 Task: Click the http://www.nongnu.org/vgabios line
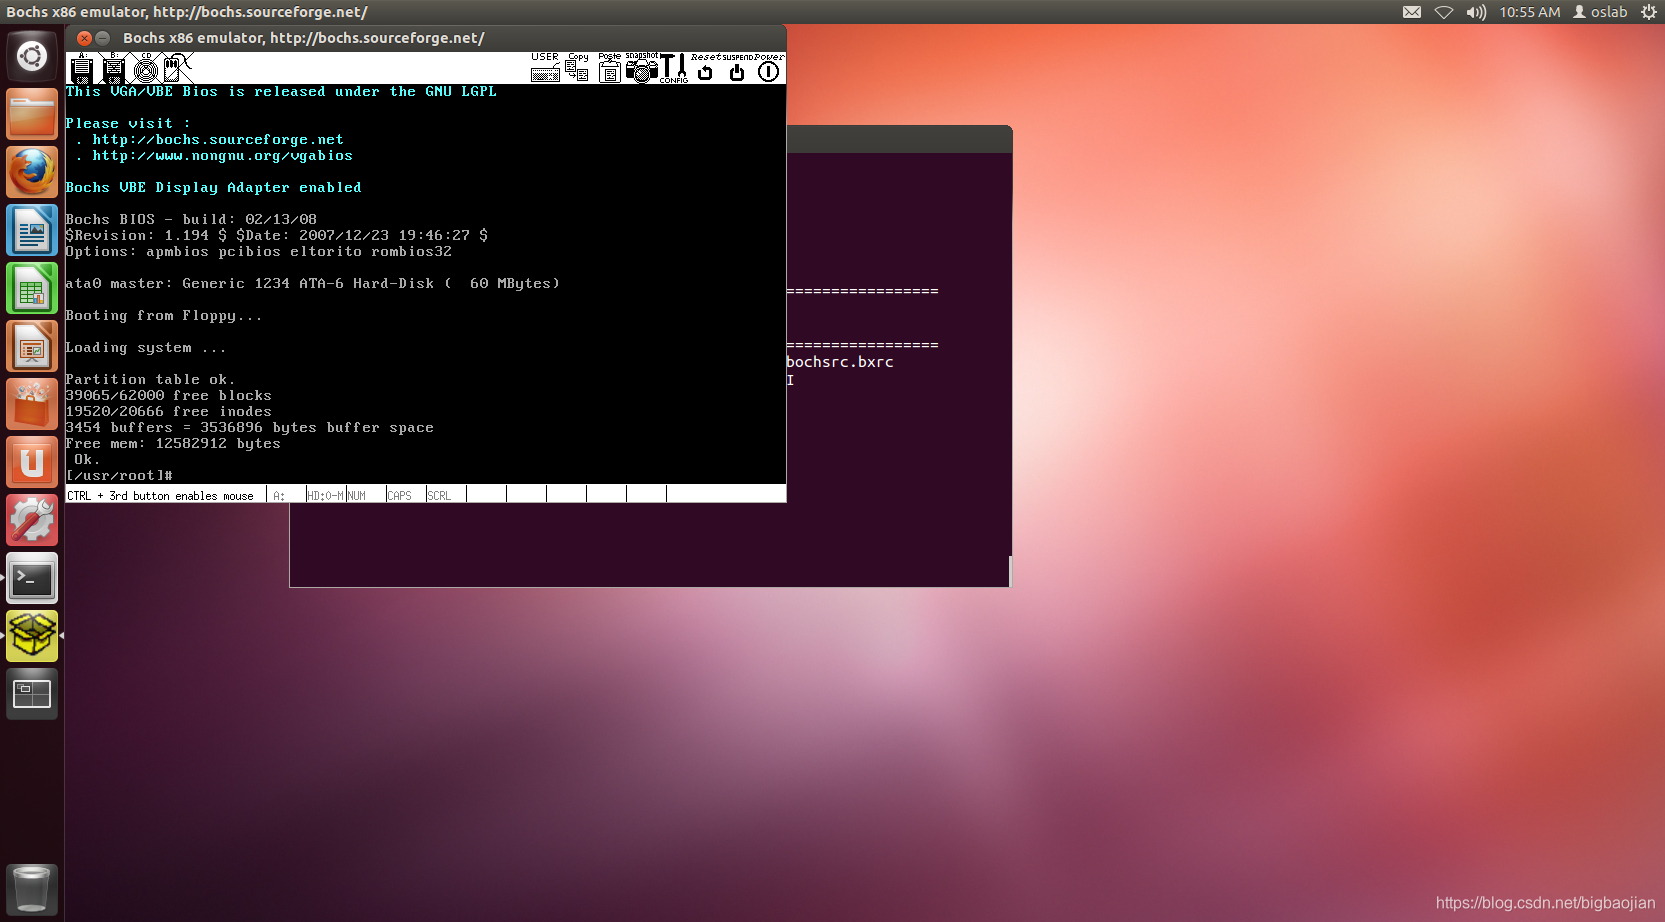coord(222,155)
